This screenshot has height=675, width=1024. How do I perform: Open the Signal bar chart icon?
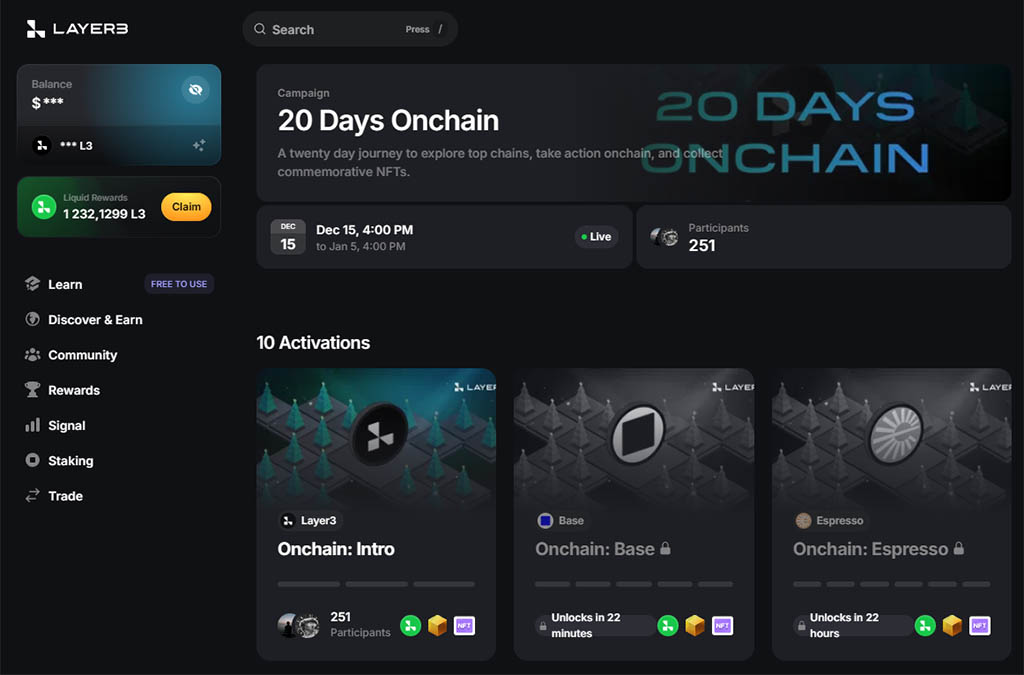[32, 425]
